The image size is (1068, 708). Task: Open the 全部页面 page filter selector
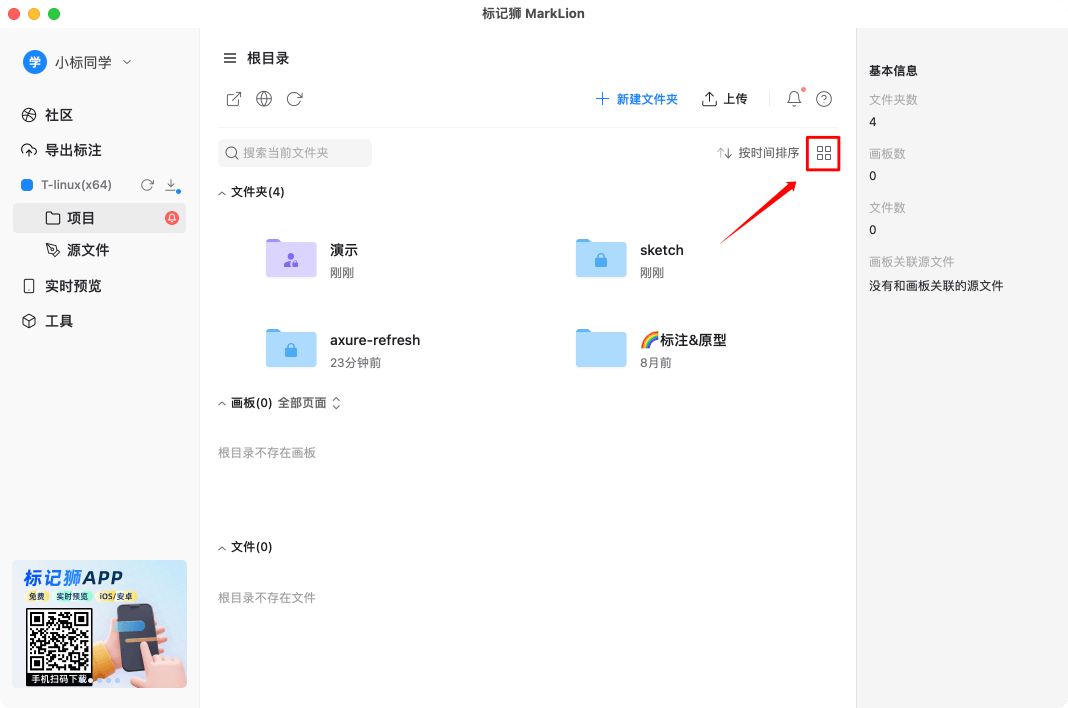[306, 402]
